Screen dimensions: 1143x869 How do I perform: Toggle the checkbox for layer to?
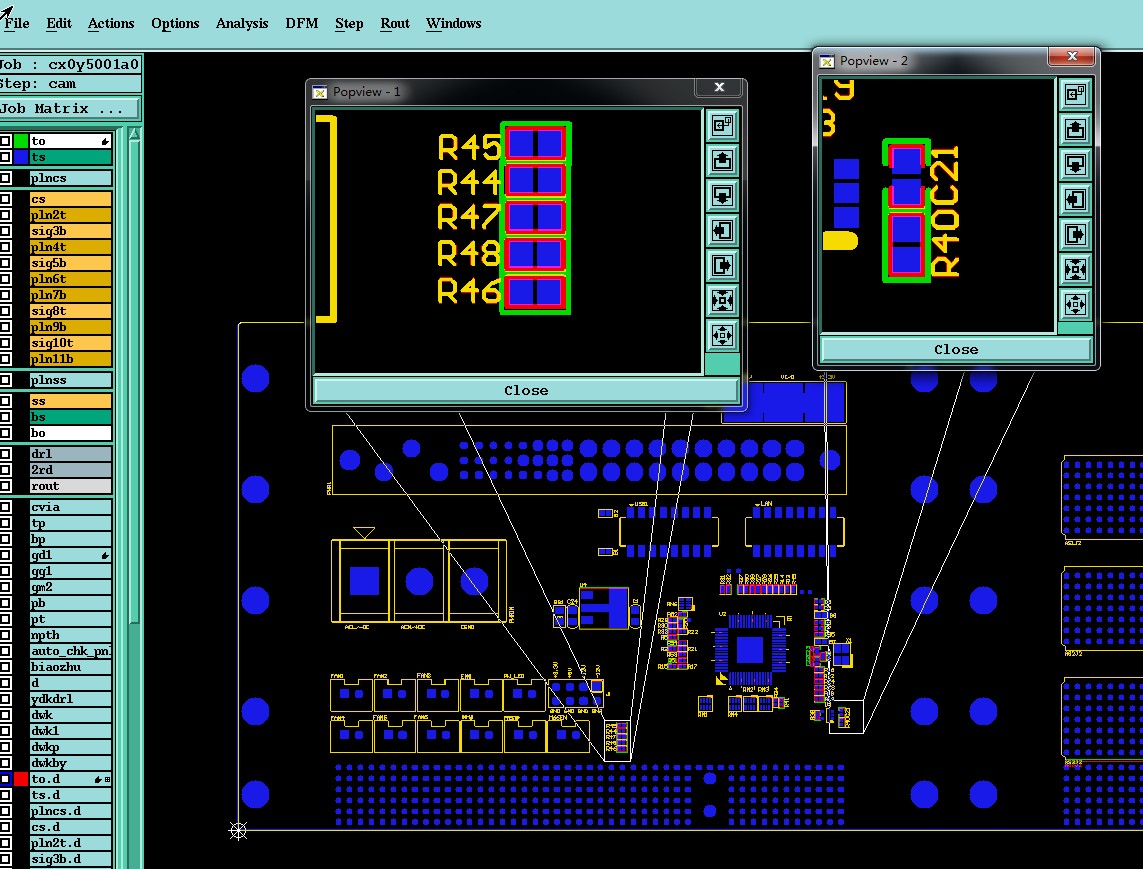(5, 141)
